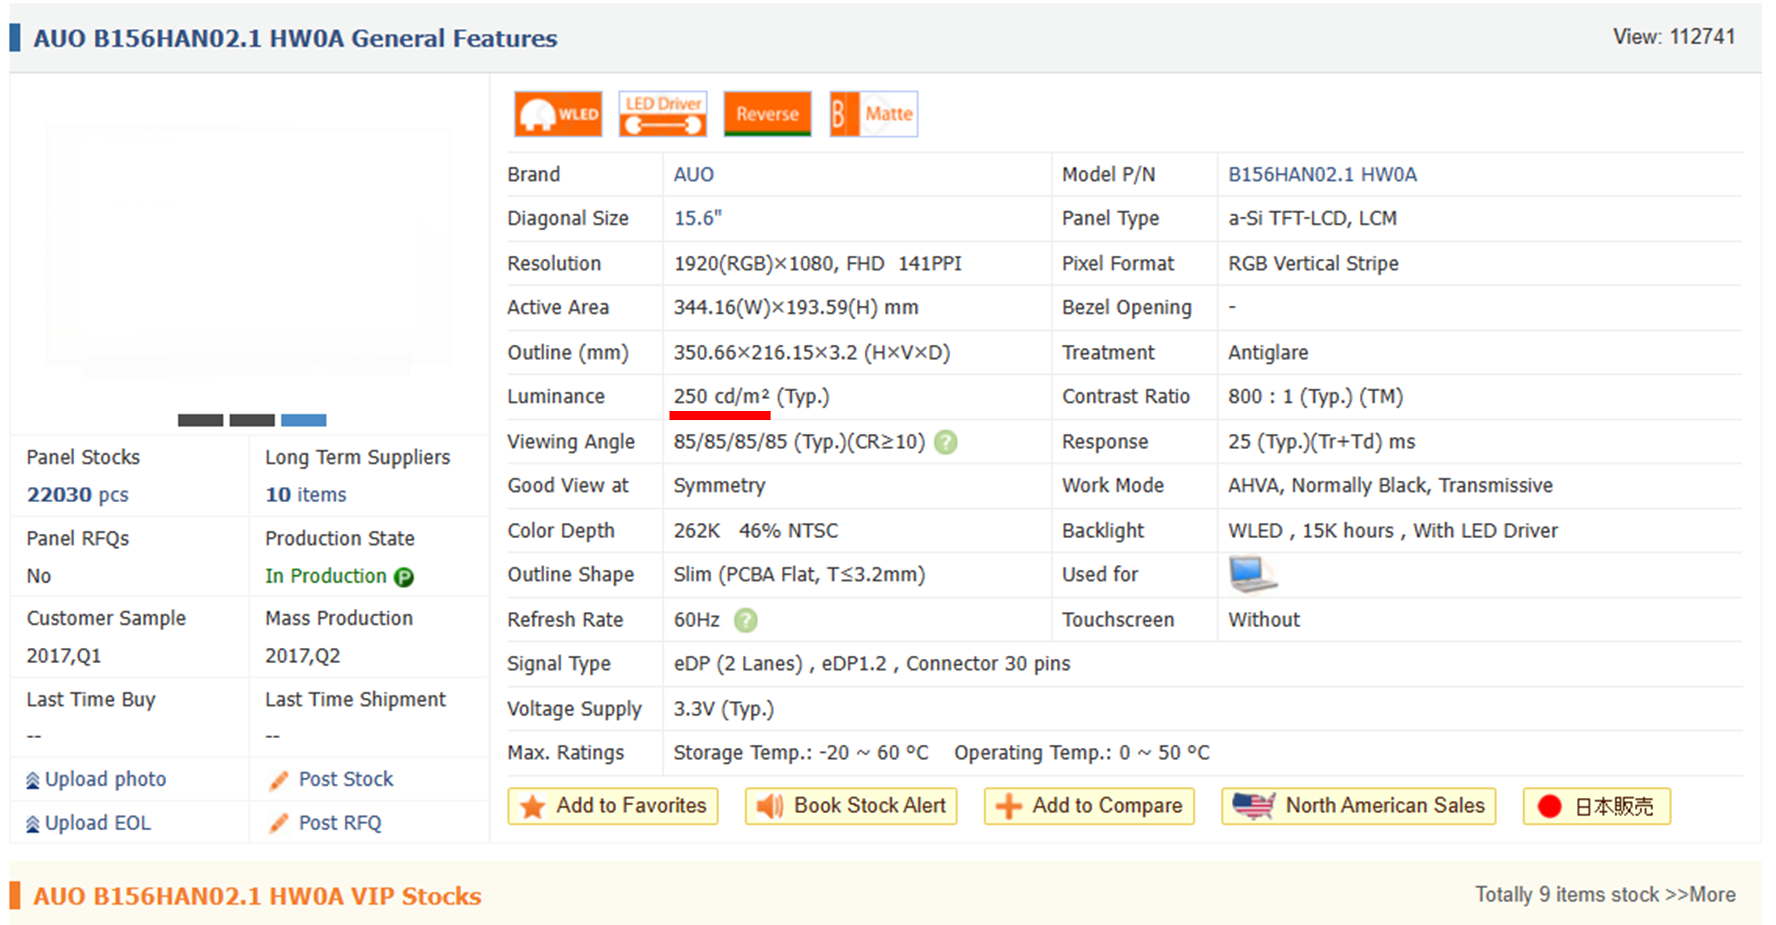
Task: Click Post Stock link
Action: coord(346,779)
